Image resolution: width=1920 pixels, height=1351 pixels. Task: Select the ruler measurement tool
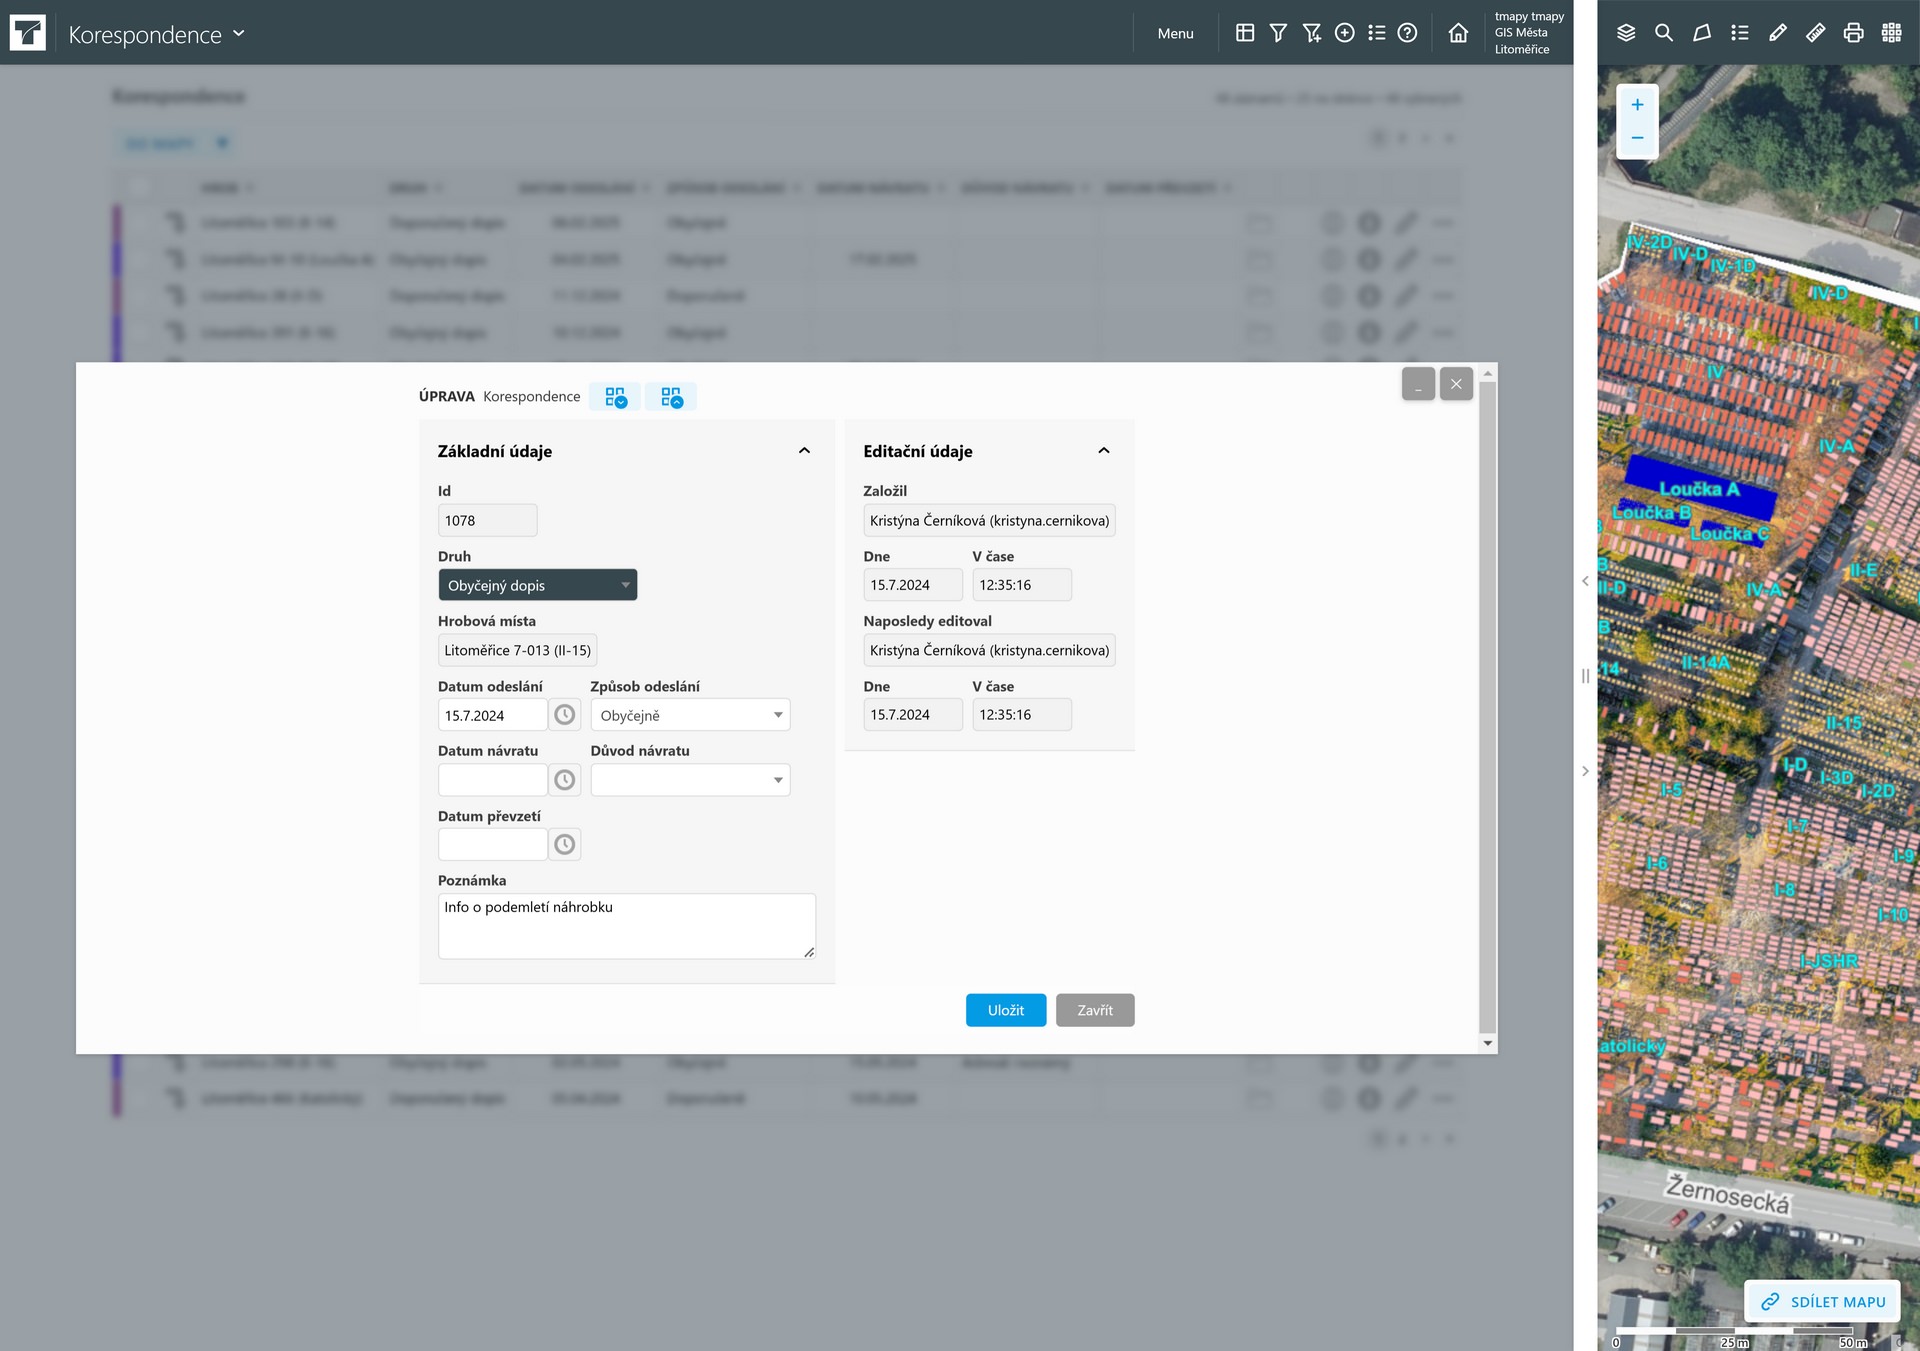coord(1815,33)
